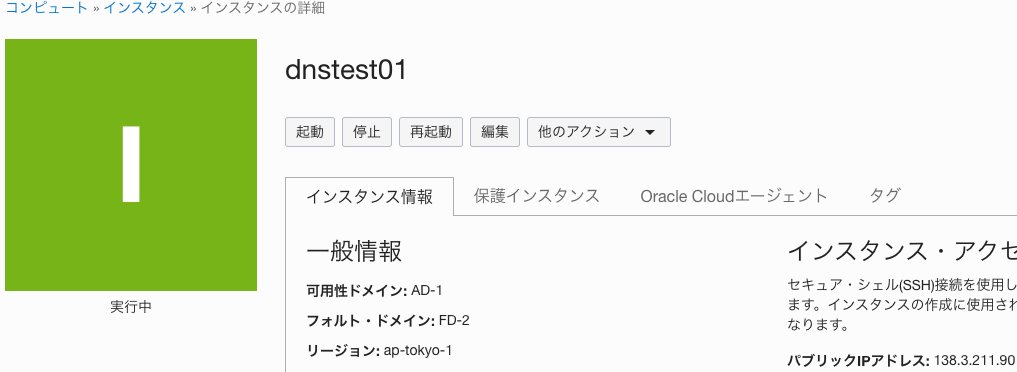This screenshot has height=372, width=1017.
Task: Click the 実行中 status label
Action: pyautogui.click(x=131, y=307)
